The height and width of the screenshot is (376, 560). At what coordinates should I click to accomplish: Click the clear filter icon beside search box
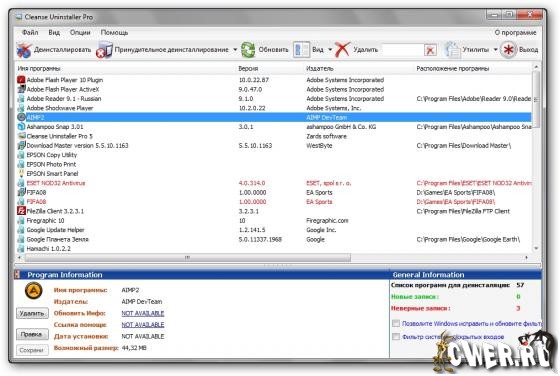click(430, 50)
